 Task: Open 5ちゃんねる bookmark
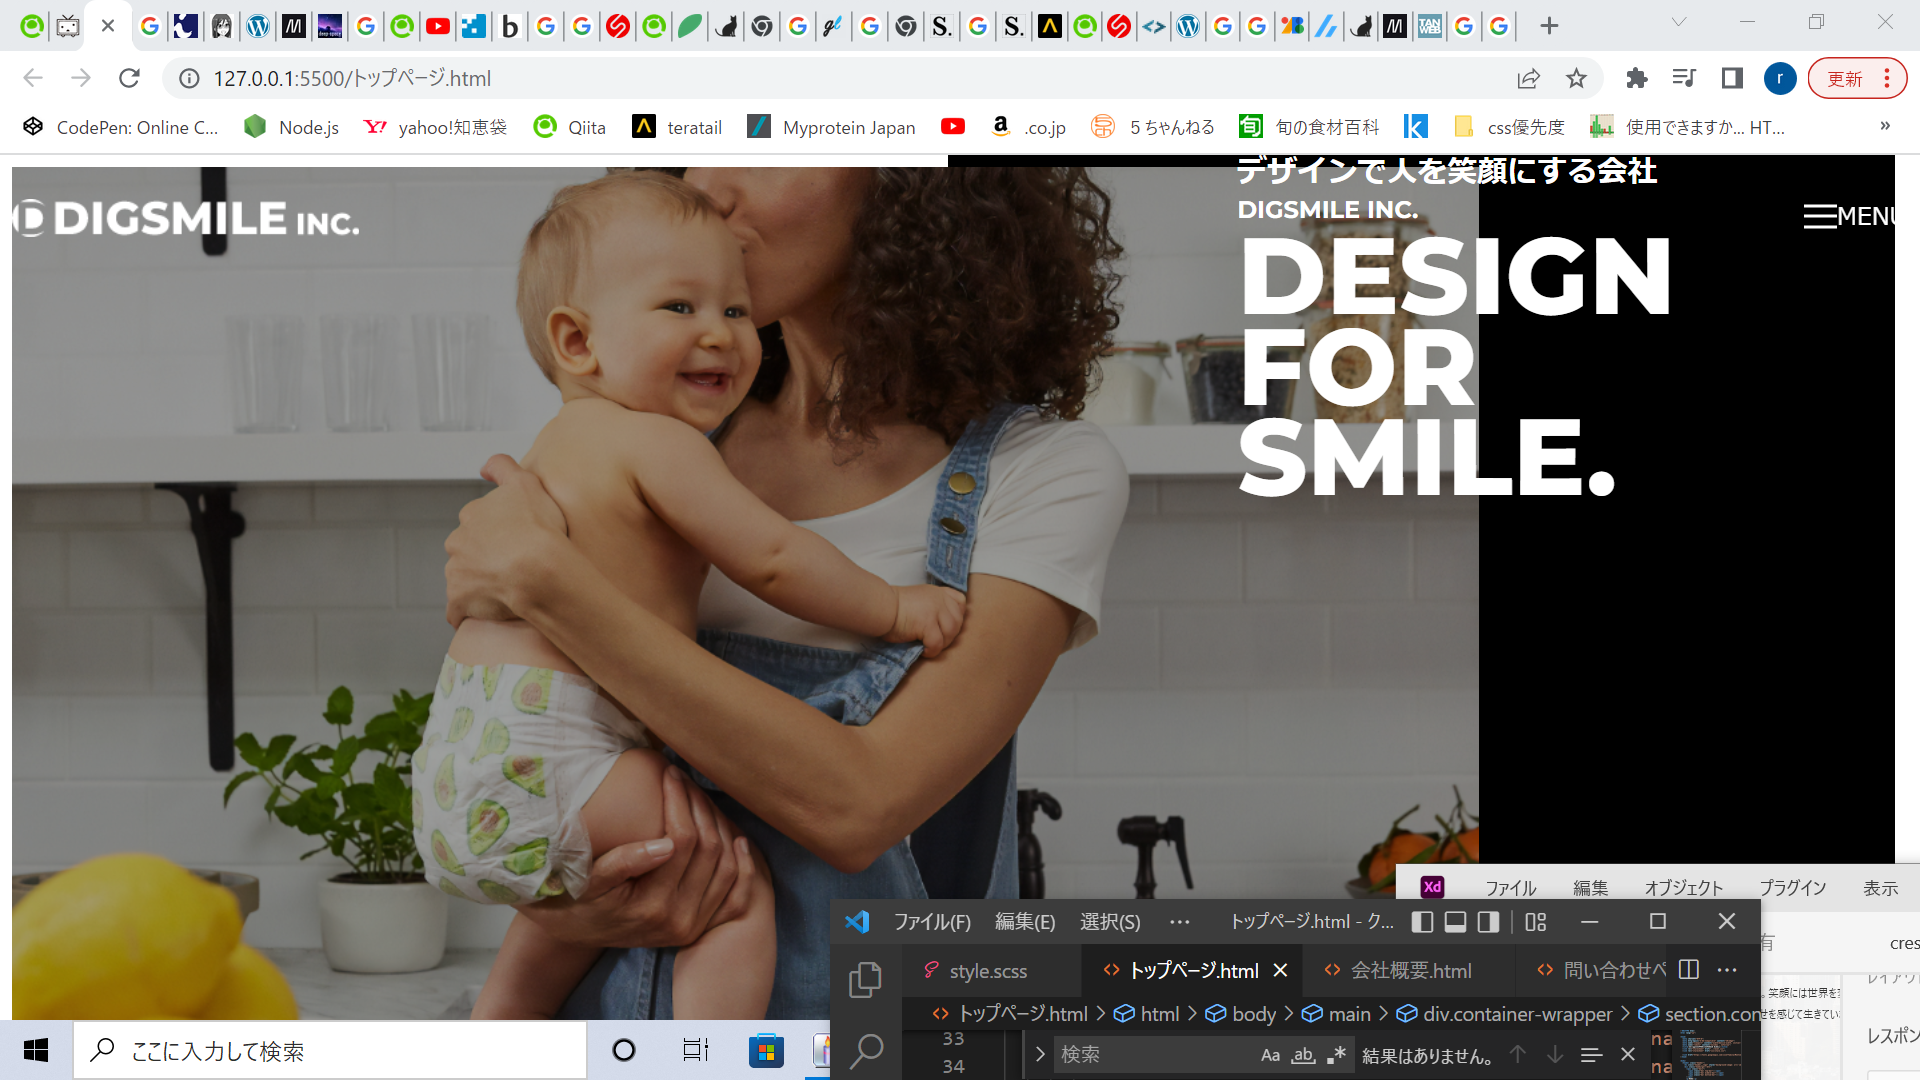click(1153, 127)
